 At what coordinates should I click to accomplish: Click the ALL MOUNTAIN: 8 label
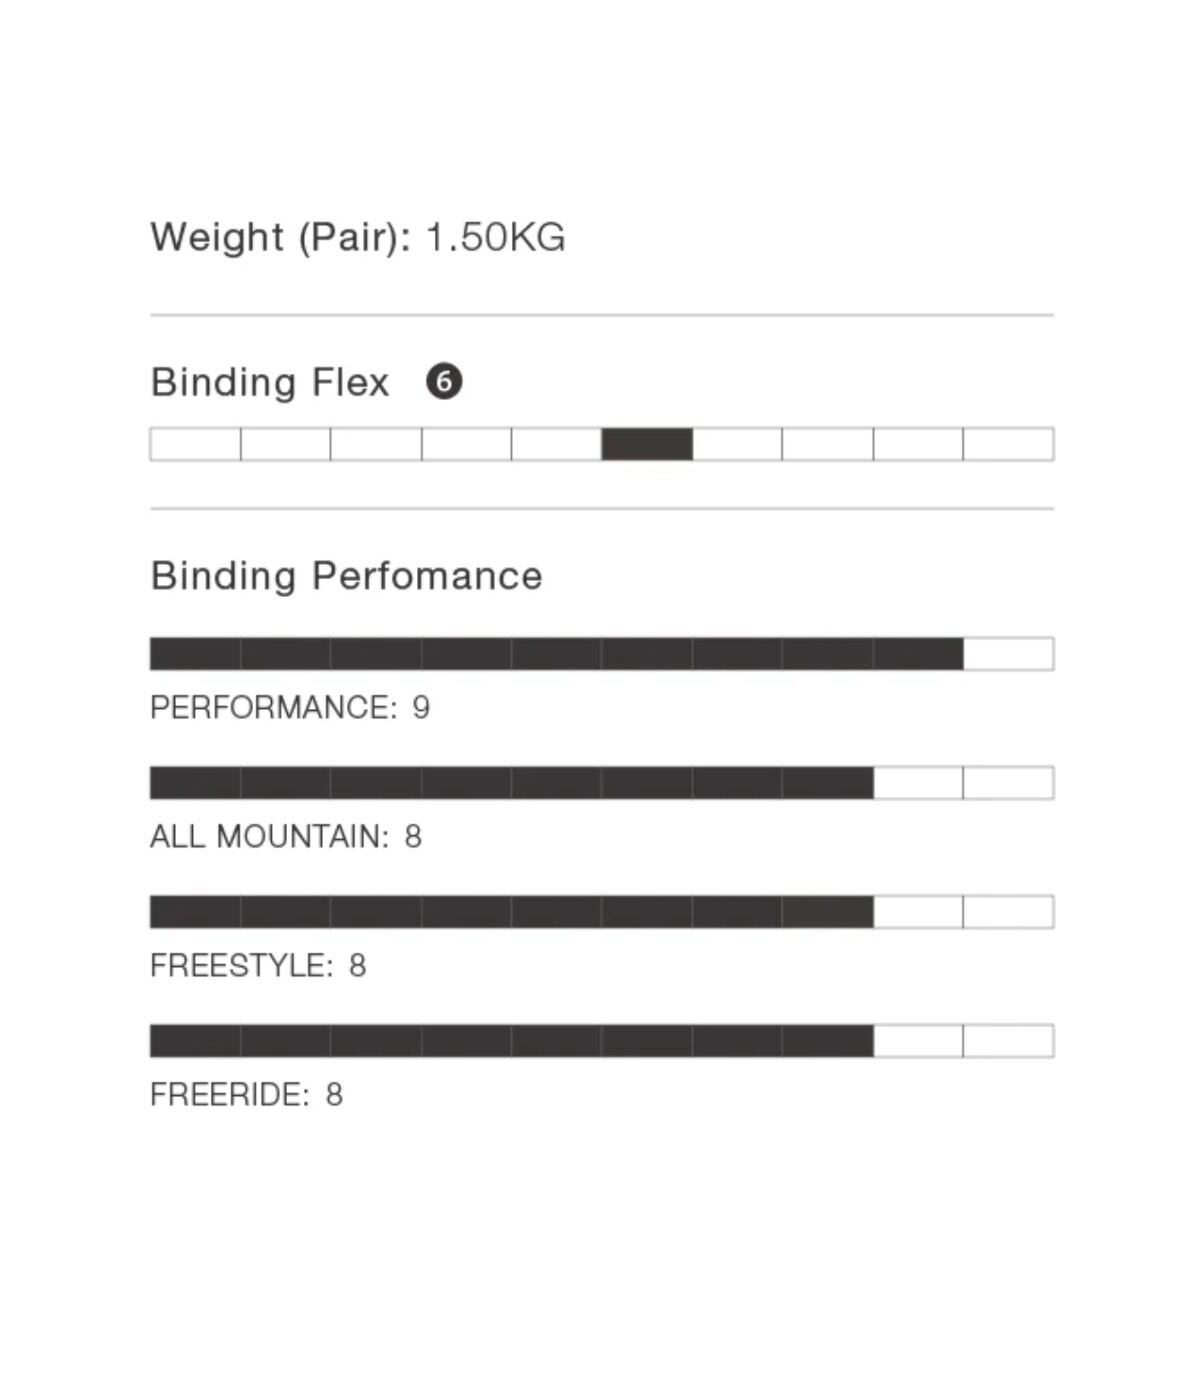coord(286,836)
